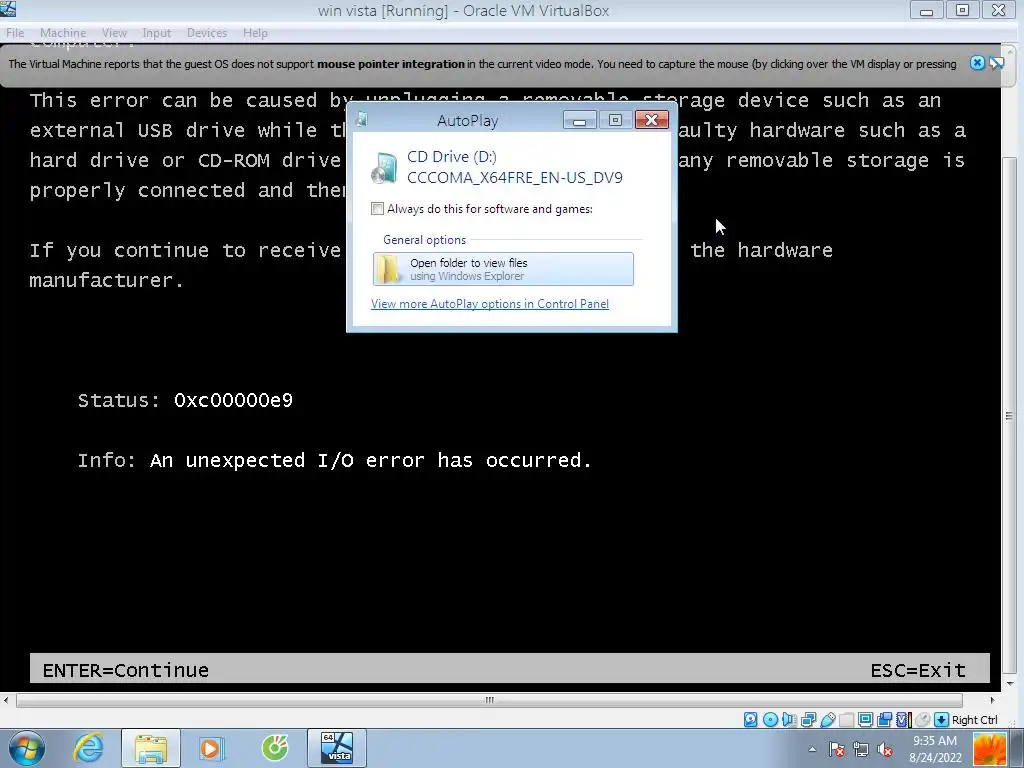Screen dimensions: 1024x768
Task: Click the 'ESC=Exit' text in VM
Action: [918, 671]
